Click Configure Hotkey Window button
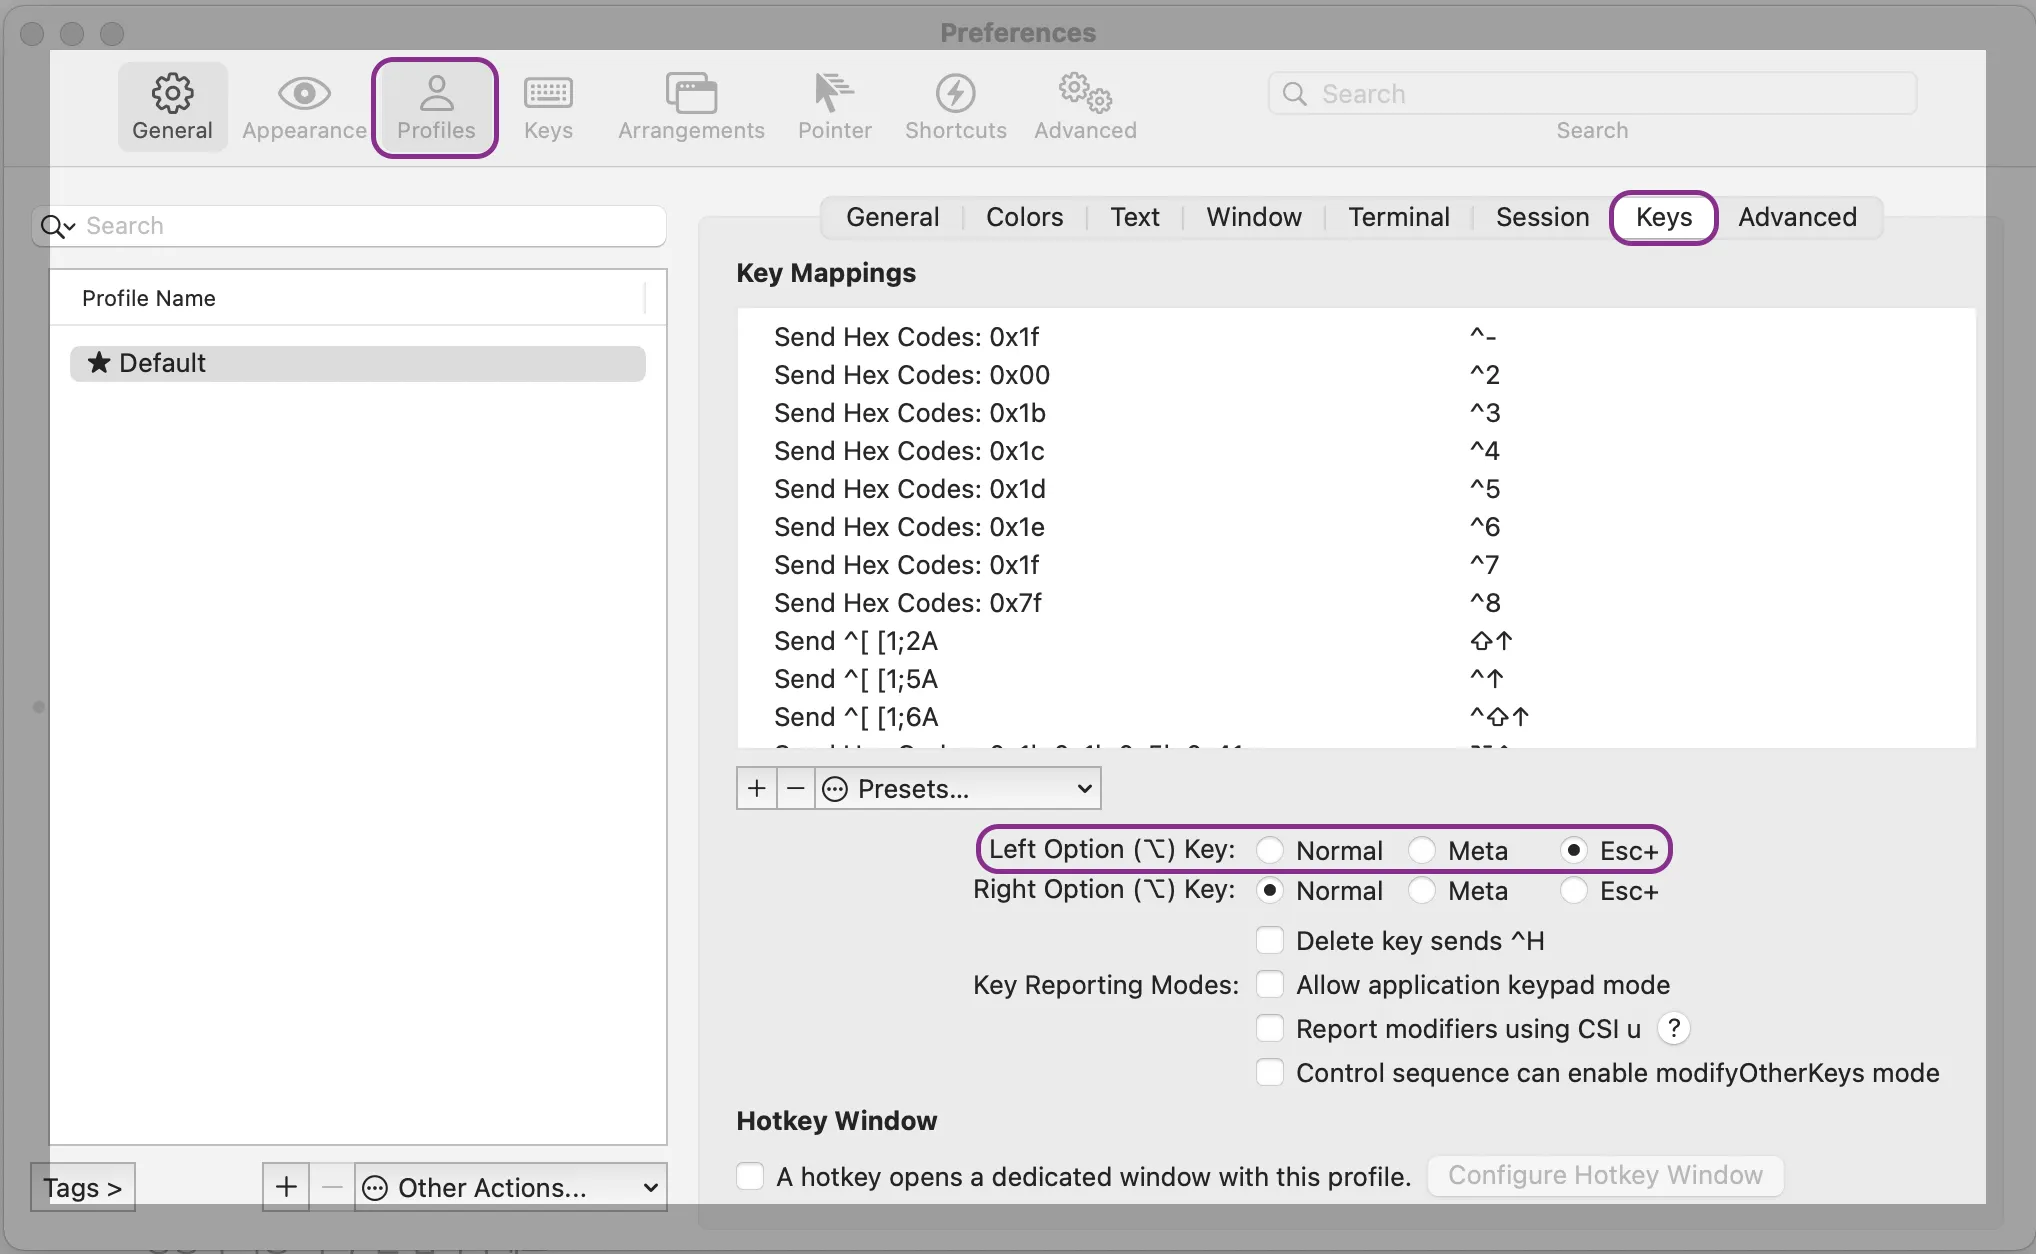Viewport: 2036px width, 1254px height. tap(1605, 1175)
